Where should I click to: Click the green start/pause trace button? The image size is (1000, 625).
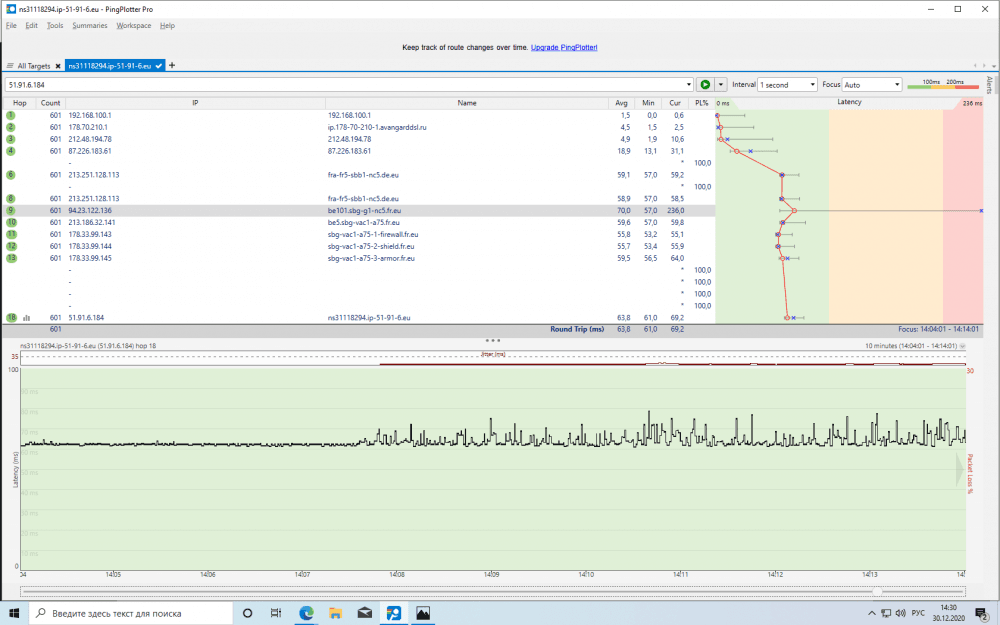click(705, 85)
